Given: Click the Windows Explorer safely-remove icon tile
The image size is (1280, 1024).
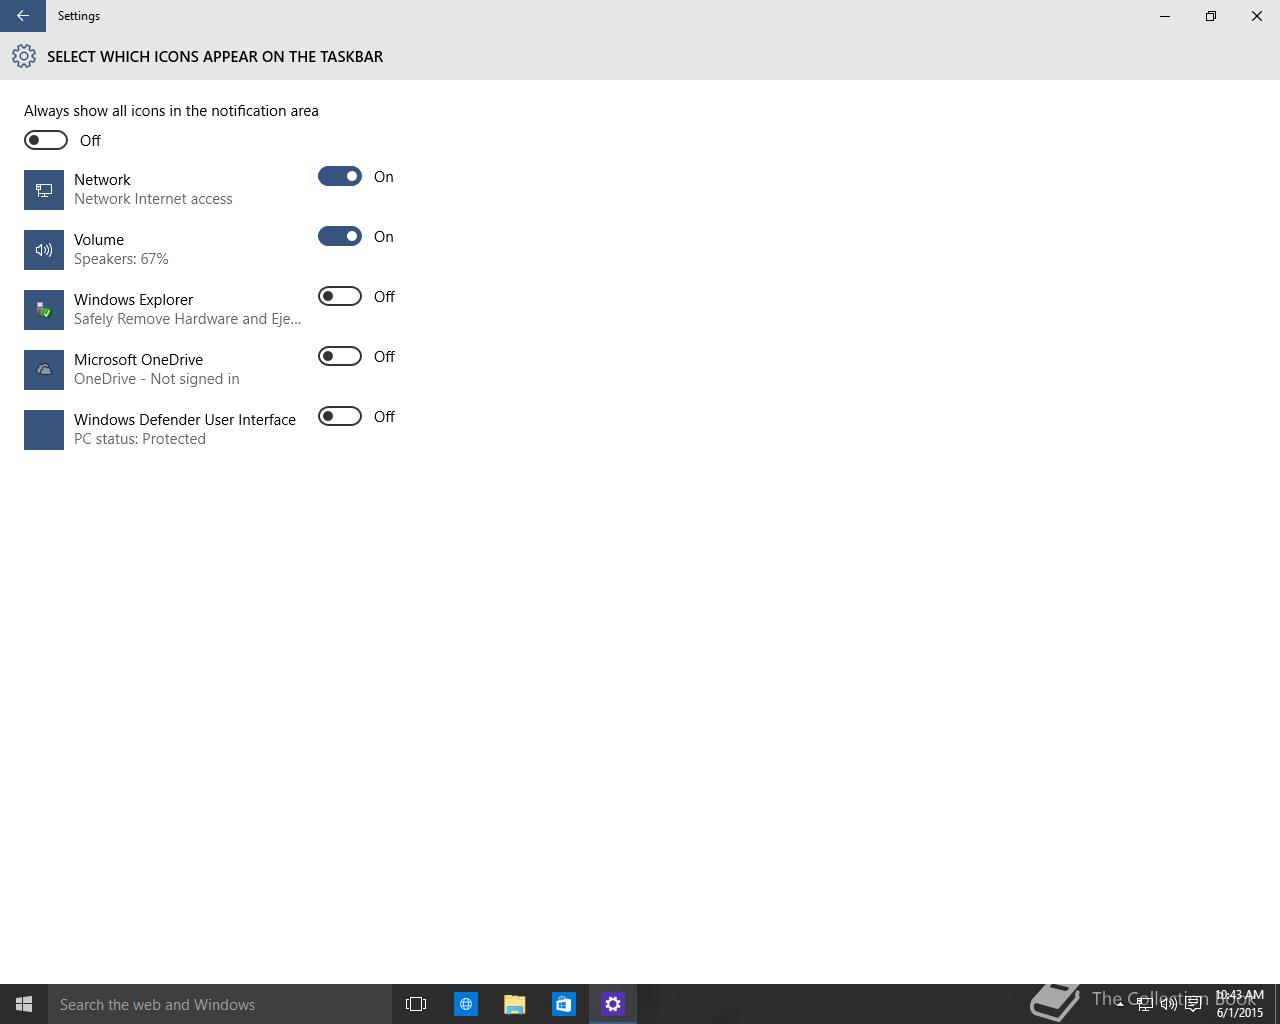Looking at the screenshot, I should pos(44,310).
